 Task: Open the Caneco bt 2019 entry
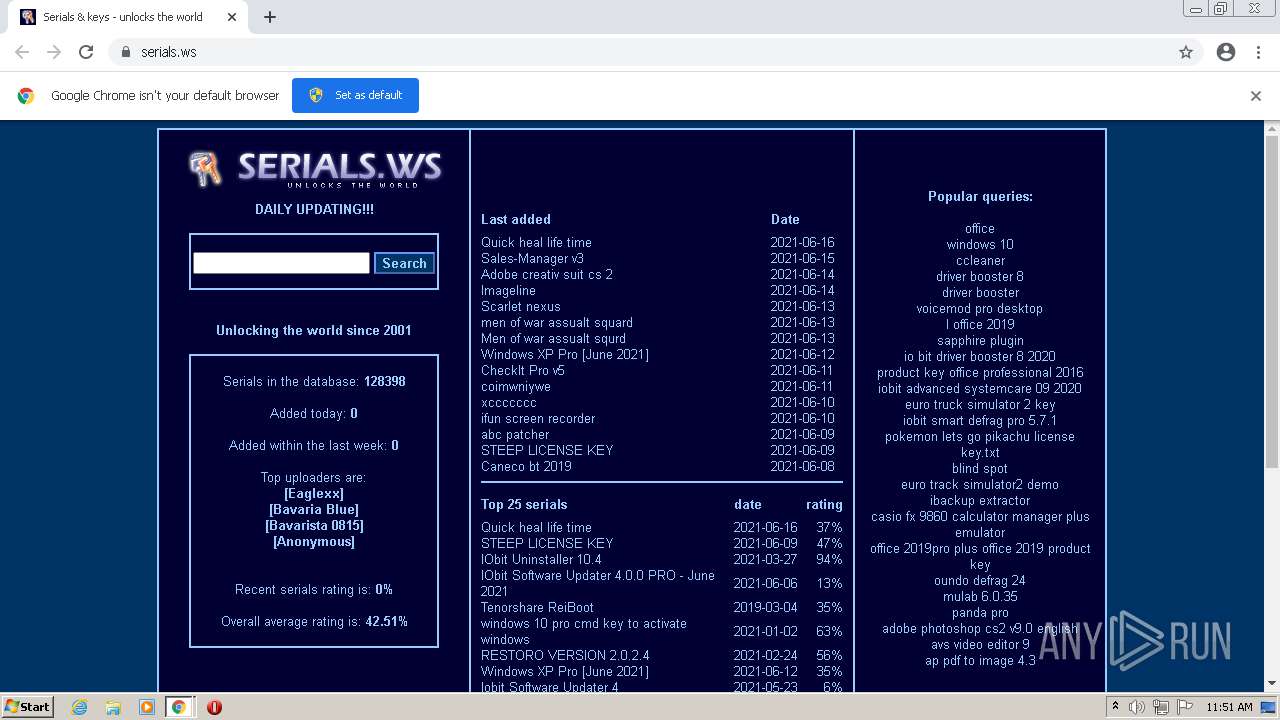pos(526,466)
